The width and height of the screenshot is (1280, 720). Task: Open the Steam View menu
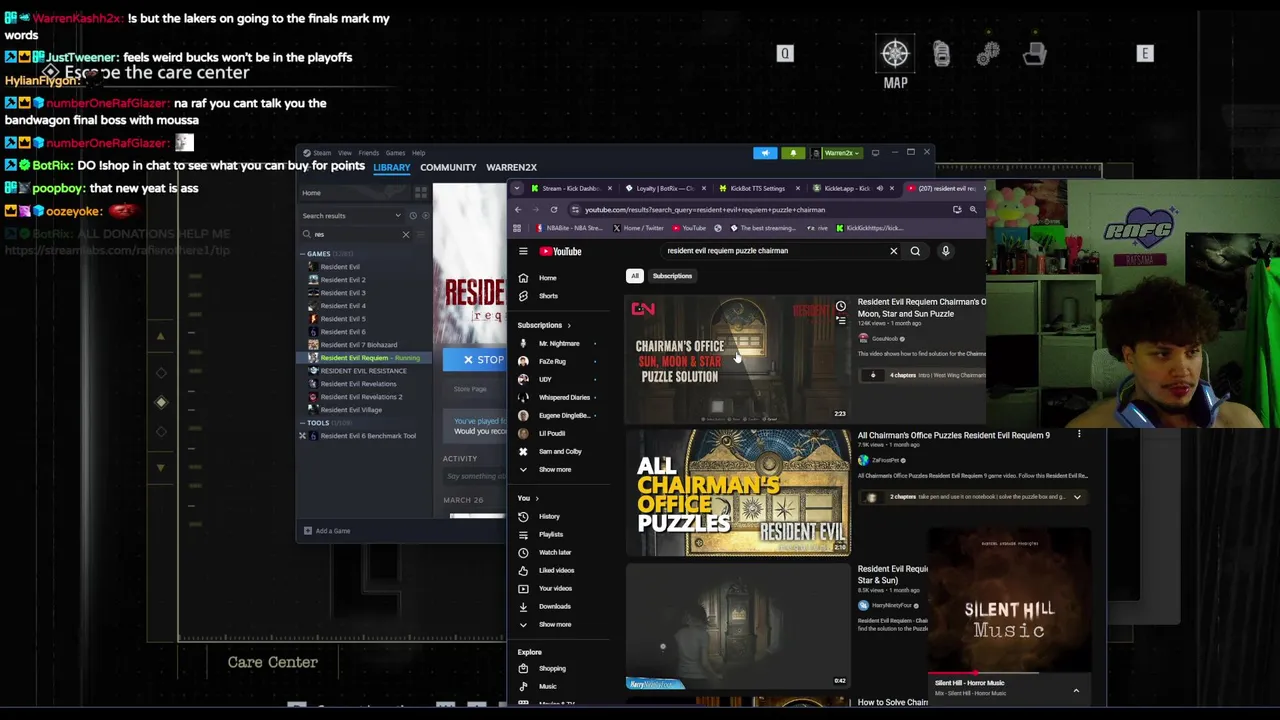click(344, 153)
